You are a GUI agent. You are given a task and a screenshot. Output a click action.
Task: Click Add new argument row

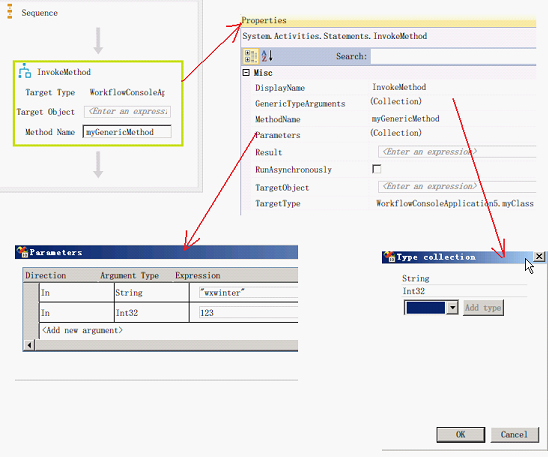tap(82, 330)
